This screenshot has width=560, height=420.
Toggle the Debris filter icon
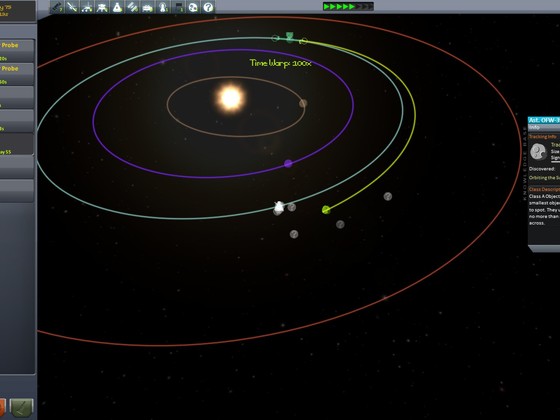click(57, 7)
